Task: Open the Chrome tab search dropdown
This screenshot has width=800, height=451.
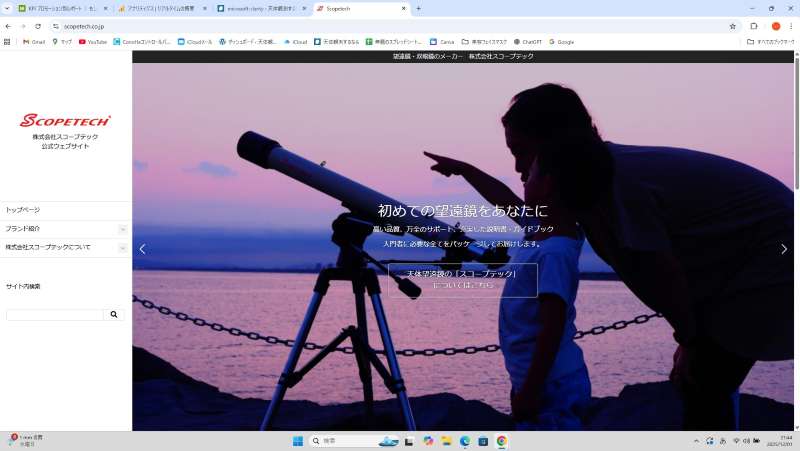Action: click(x=8, y=8)
